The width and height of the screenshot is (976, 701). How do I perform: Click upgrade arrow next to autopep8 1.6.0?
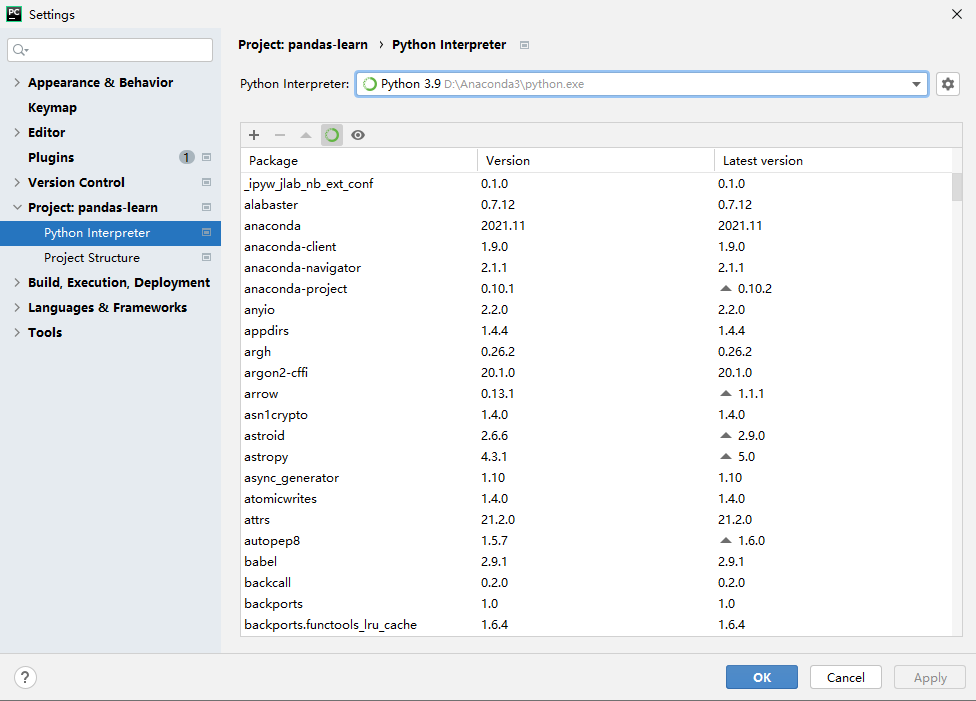click(x=726, y=540)
